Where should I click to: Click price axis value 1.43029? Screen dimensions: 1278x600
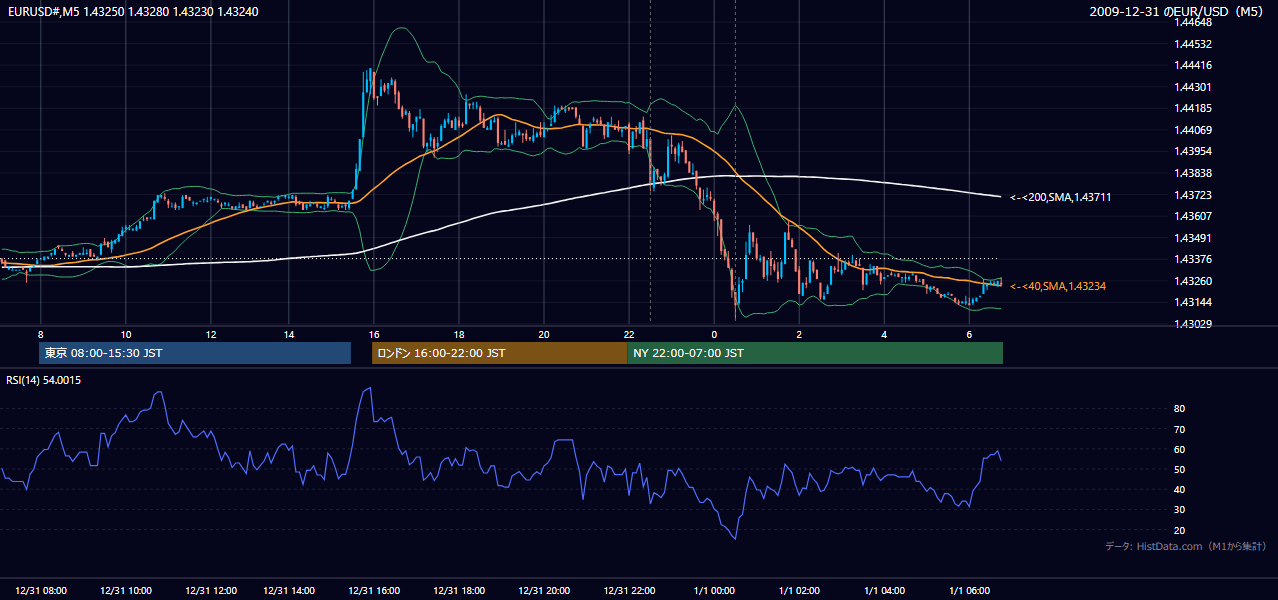tap(1193, 324)
